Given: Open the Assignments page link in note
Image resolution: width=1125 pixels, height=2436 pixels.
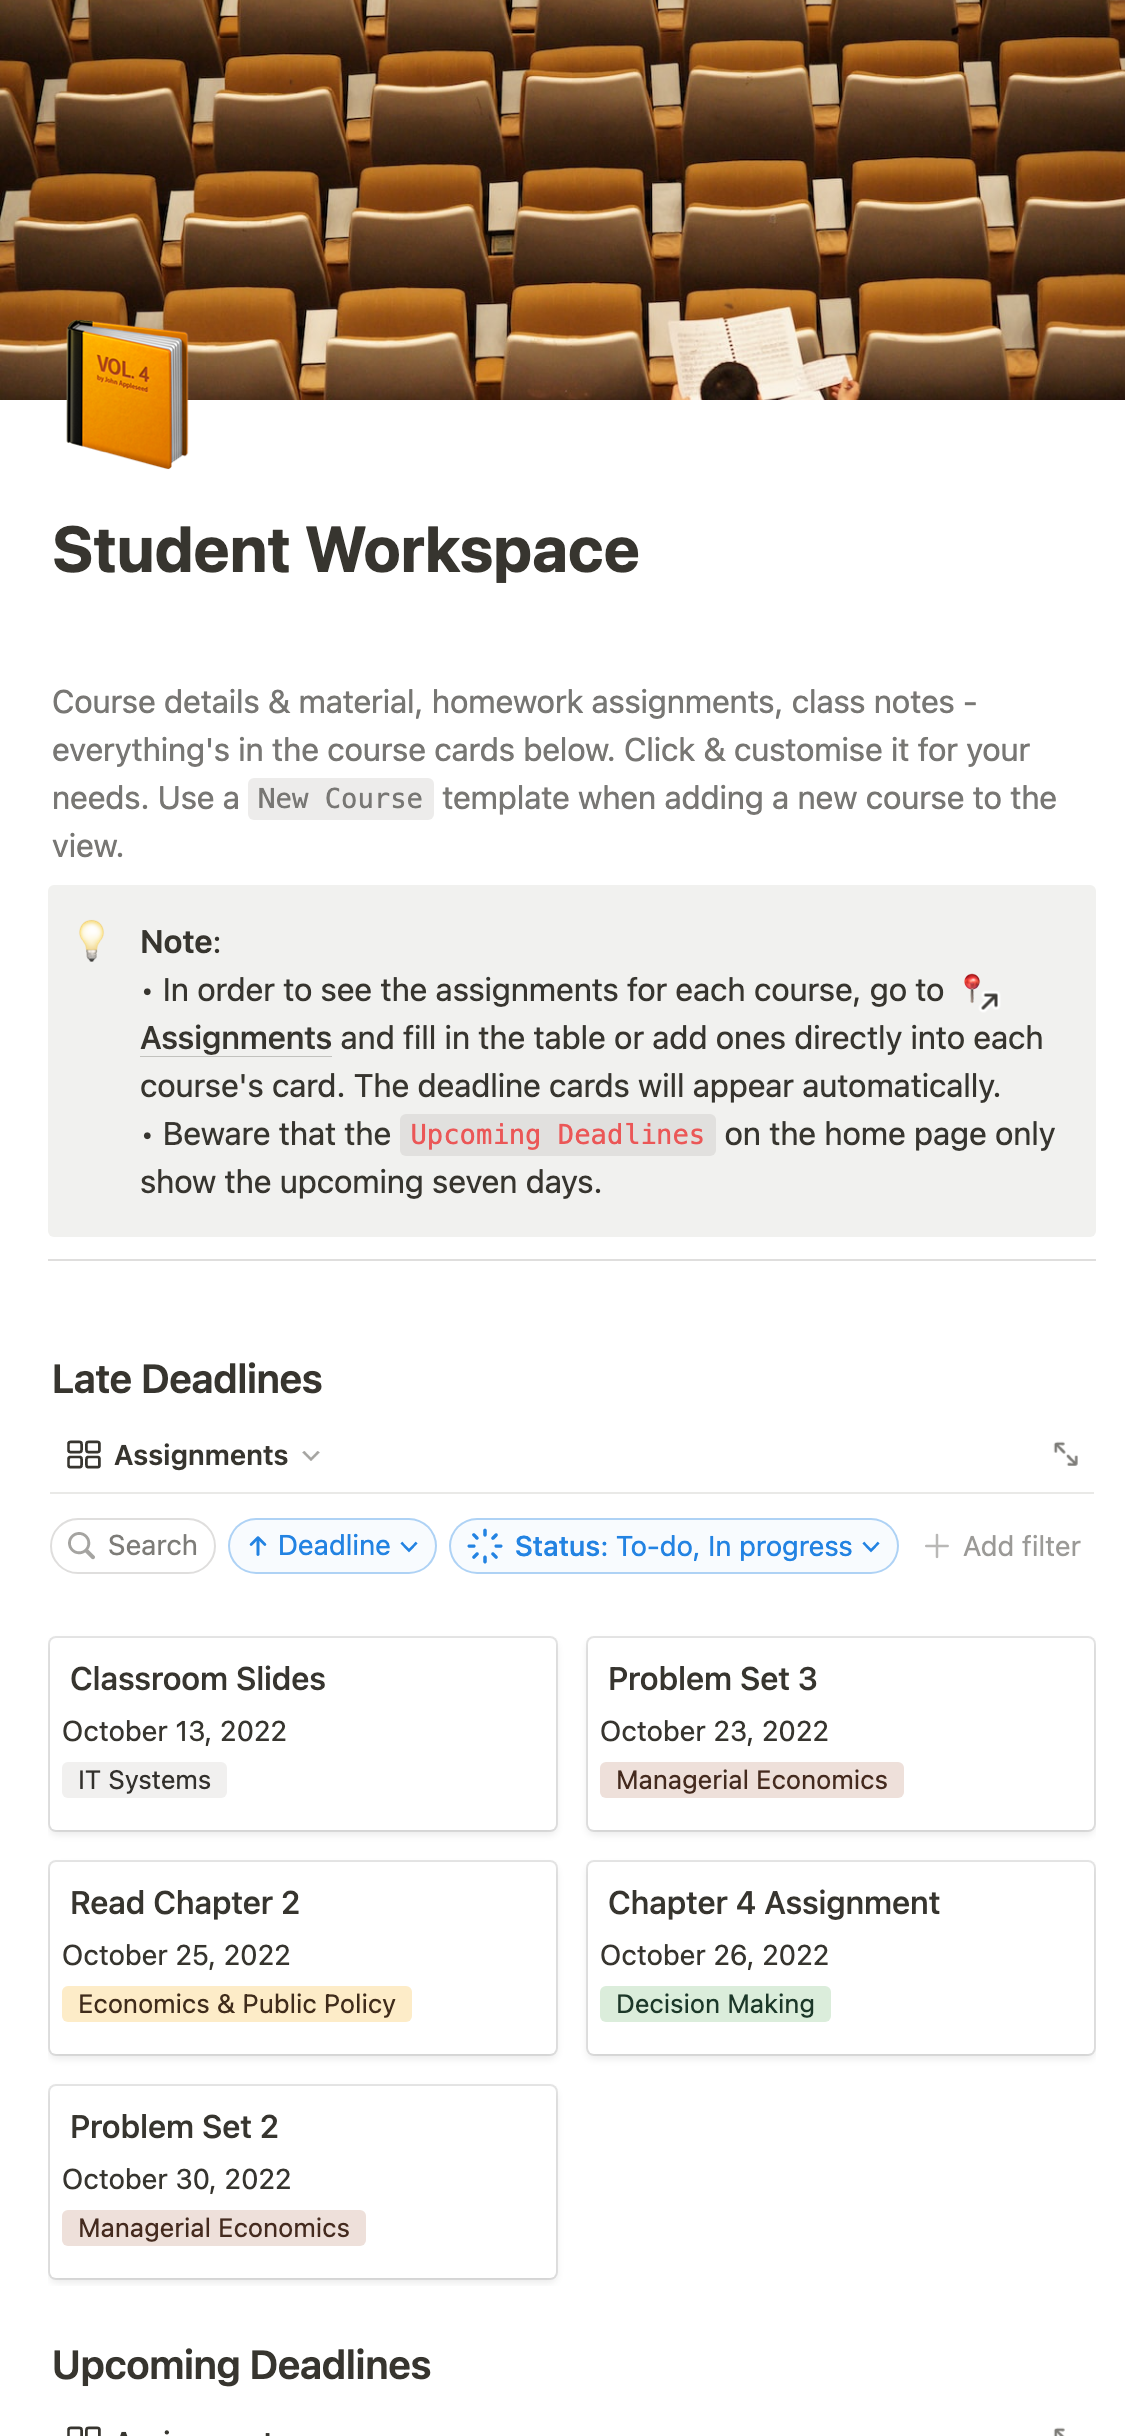Looking at the screenshot, I should 236,1038.
